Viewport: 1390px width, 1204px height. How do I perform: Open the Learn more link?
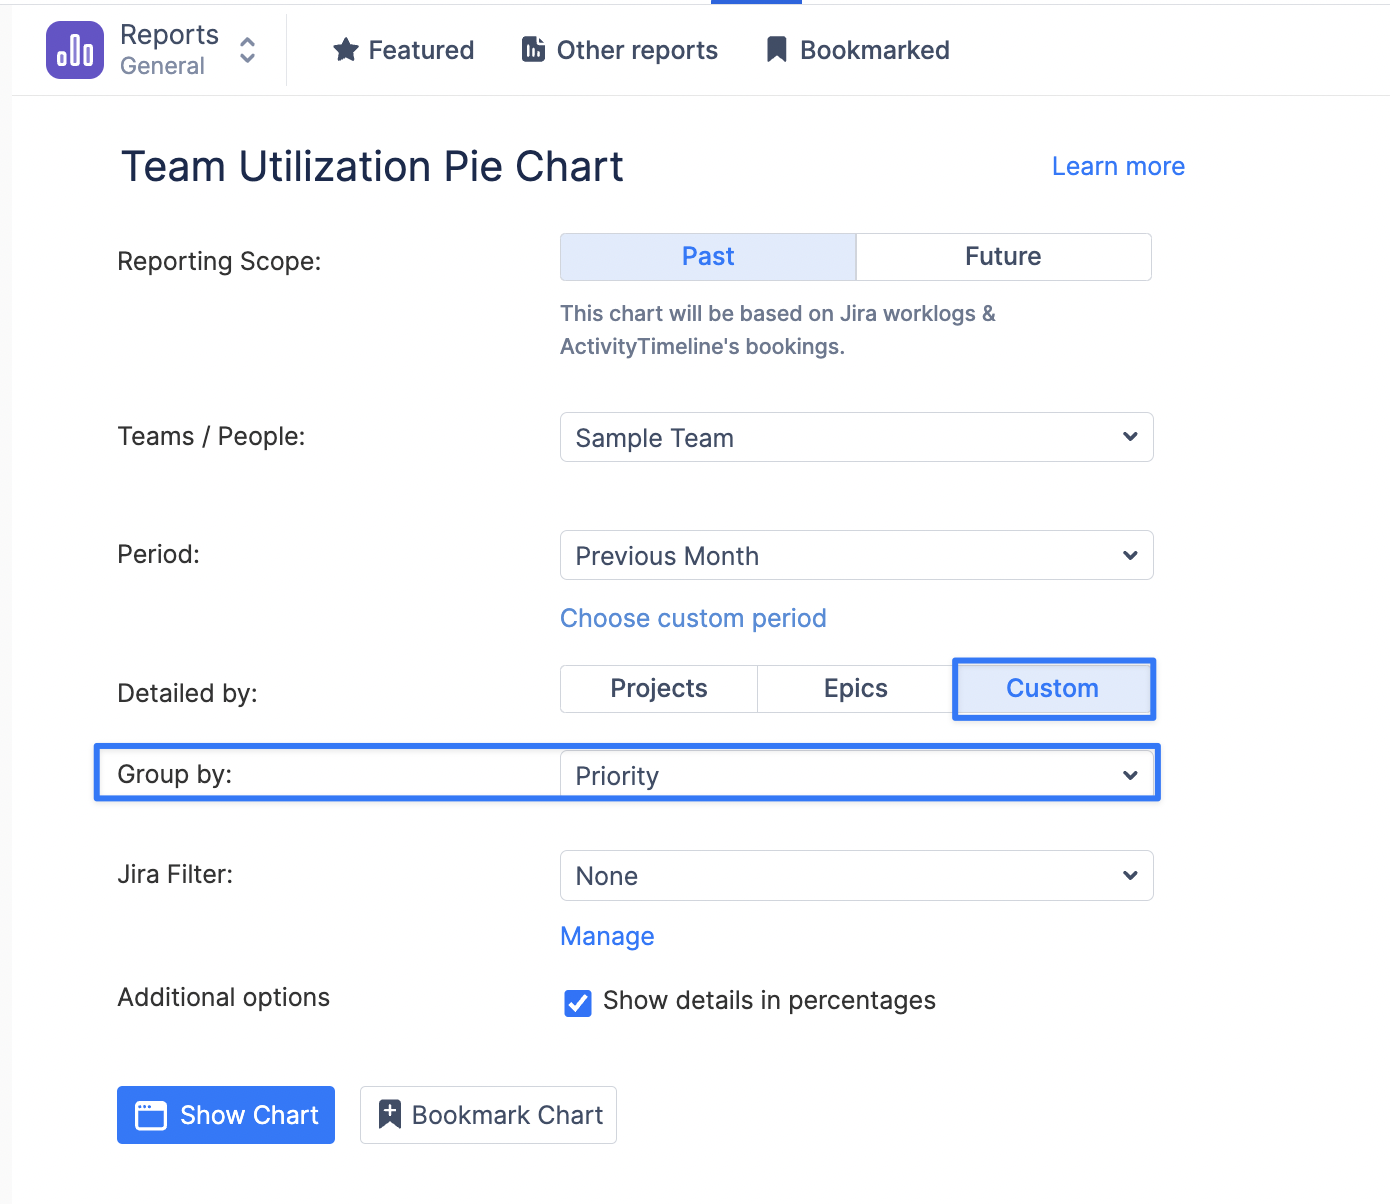pos(1117,167)
